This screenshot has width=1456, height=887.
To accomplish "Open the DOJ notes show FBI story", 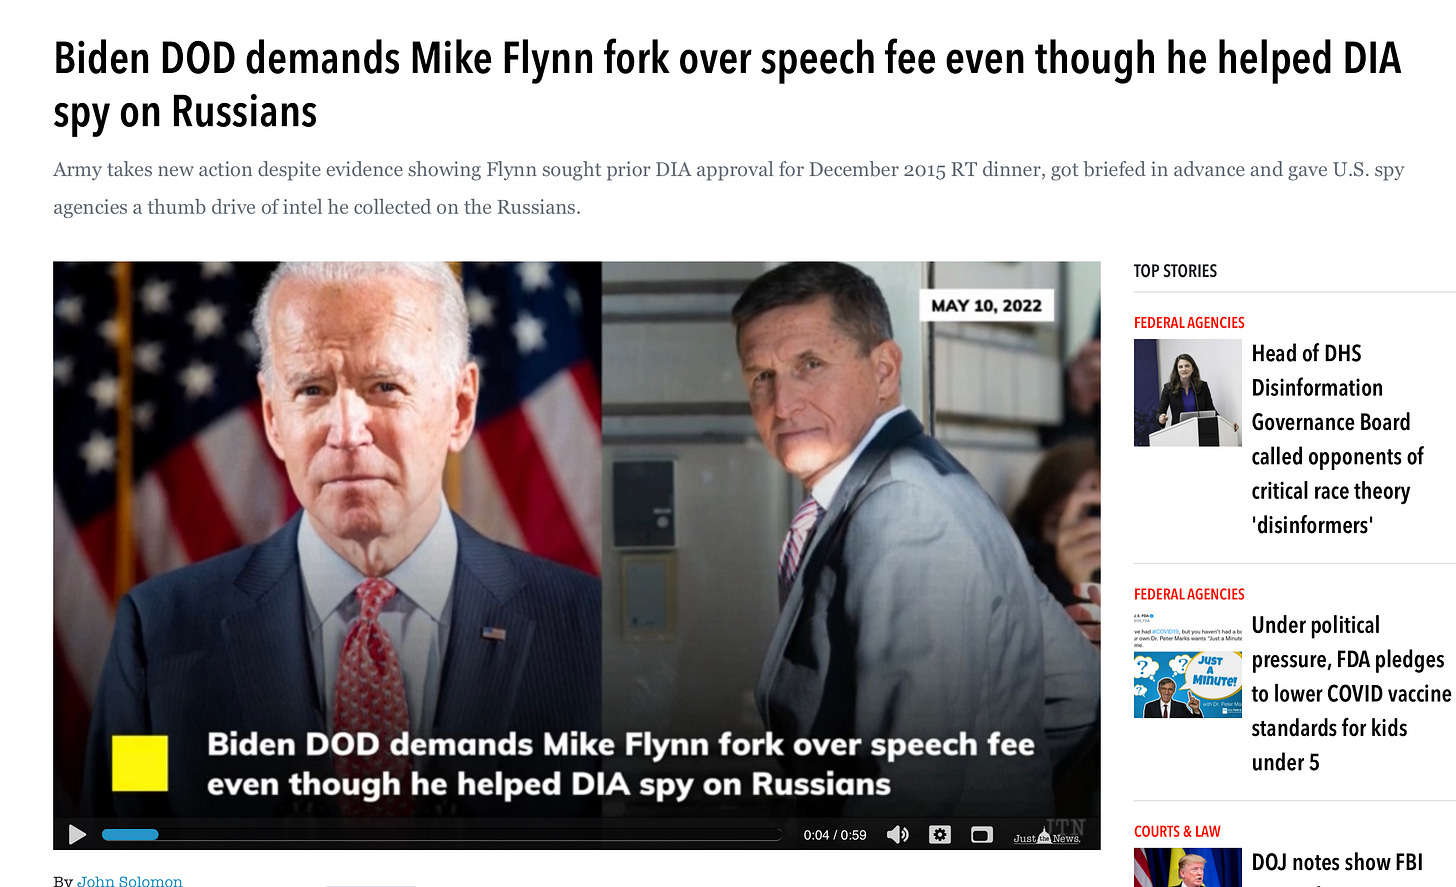I will [x=1337, y=863].
